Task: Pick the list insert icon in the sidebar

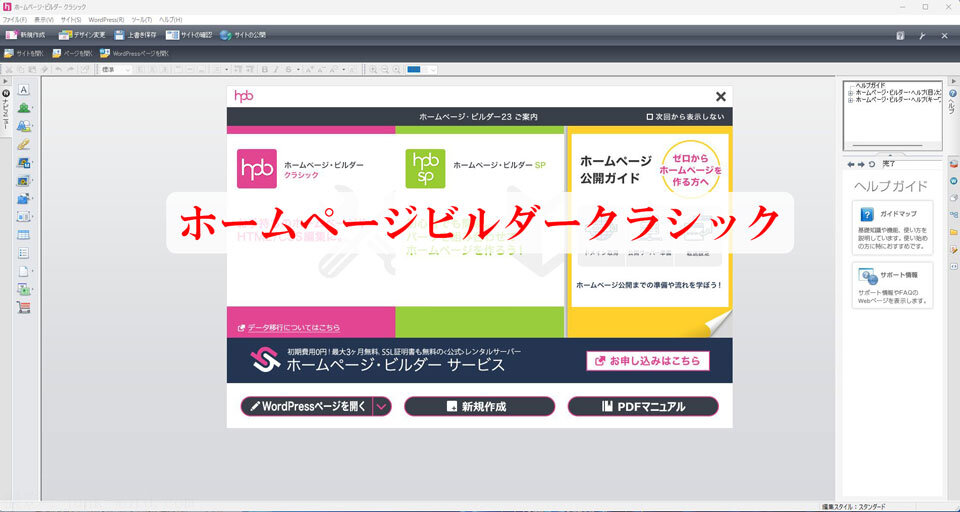Action: pos(23,253)
